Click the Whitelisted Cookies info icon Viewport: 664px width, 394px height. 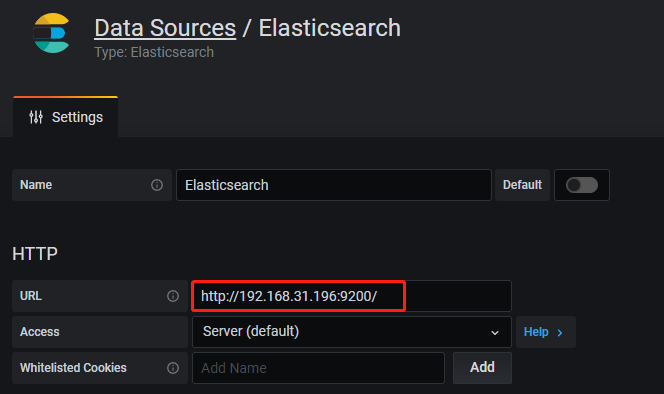click(x=173, y=368)
